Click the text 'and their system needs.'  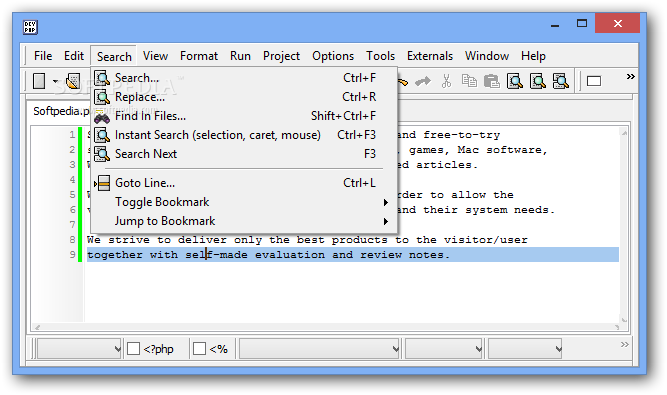(x=476, y=210)
